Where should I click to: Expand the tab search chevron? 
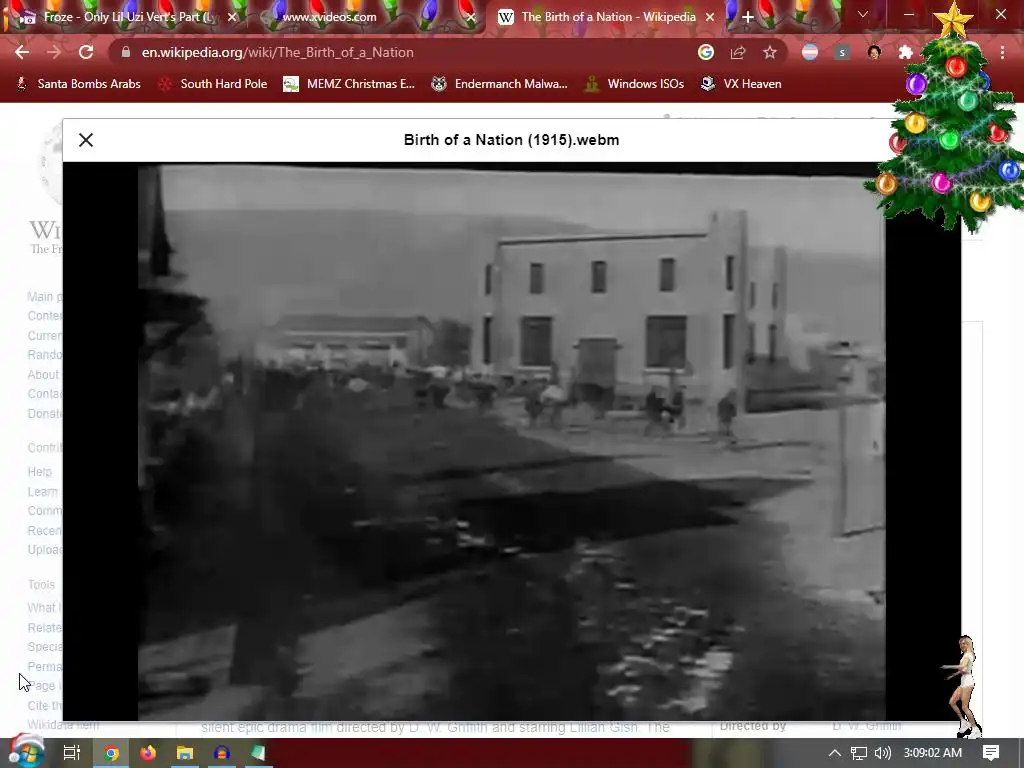pos(863,14)
